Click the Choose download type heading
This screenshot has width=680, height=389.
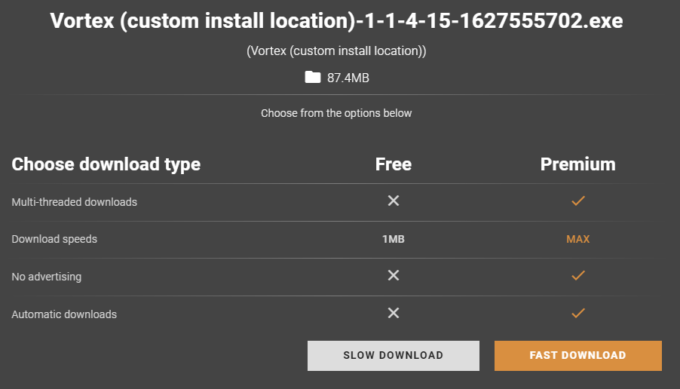pyautogui.click(x=106, y=164)
